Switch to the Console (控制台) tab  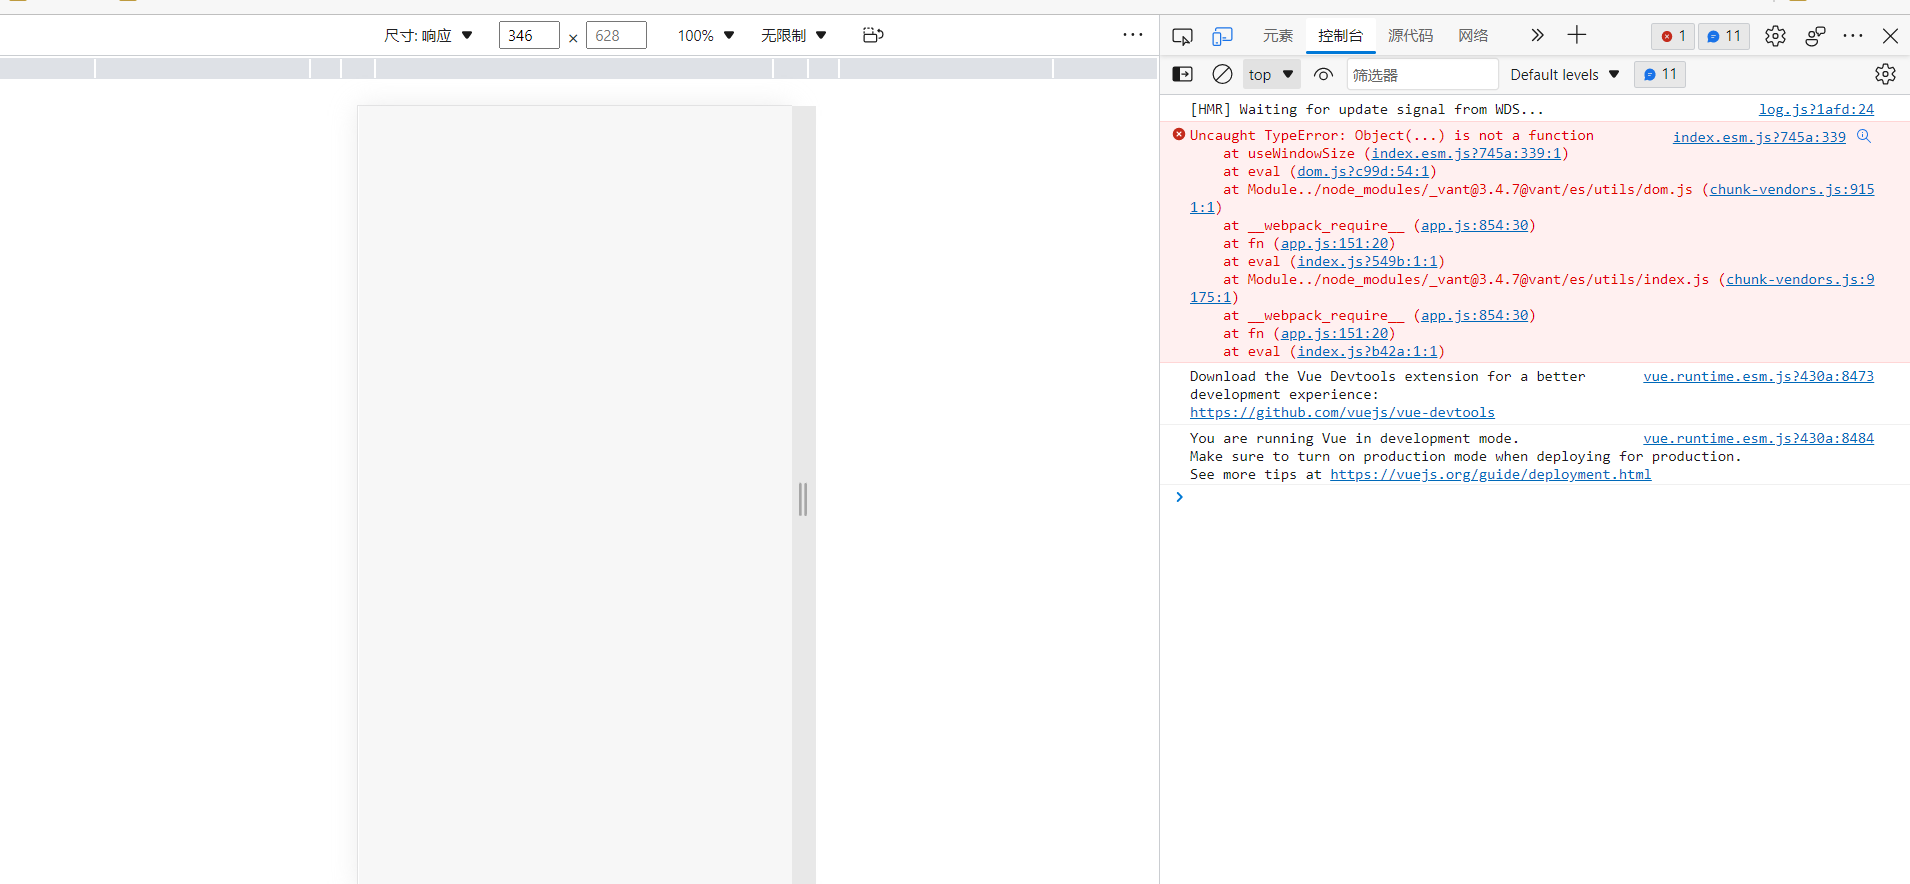(1340, 36)
